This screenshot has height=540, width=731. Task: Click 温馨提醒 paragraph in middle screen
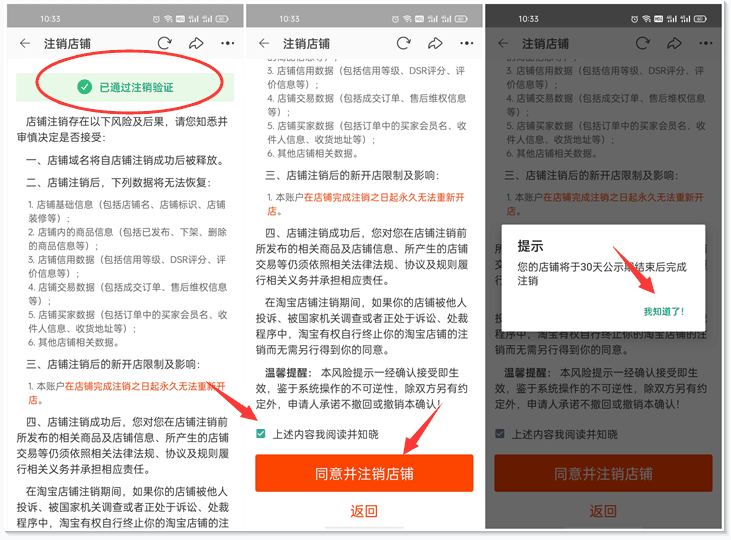pos(361,388)
